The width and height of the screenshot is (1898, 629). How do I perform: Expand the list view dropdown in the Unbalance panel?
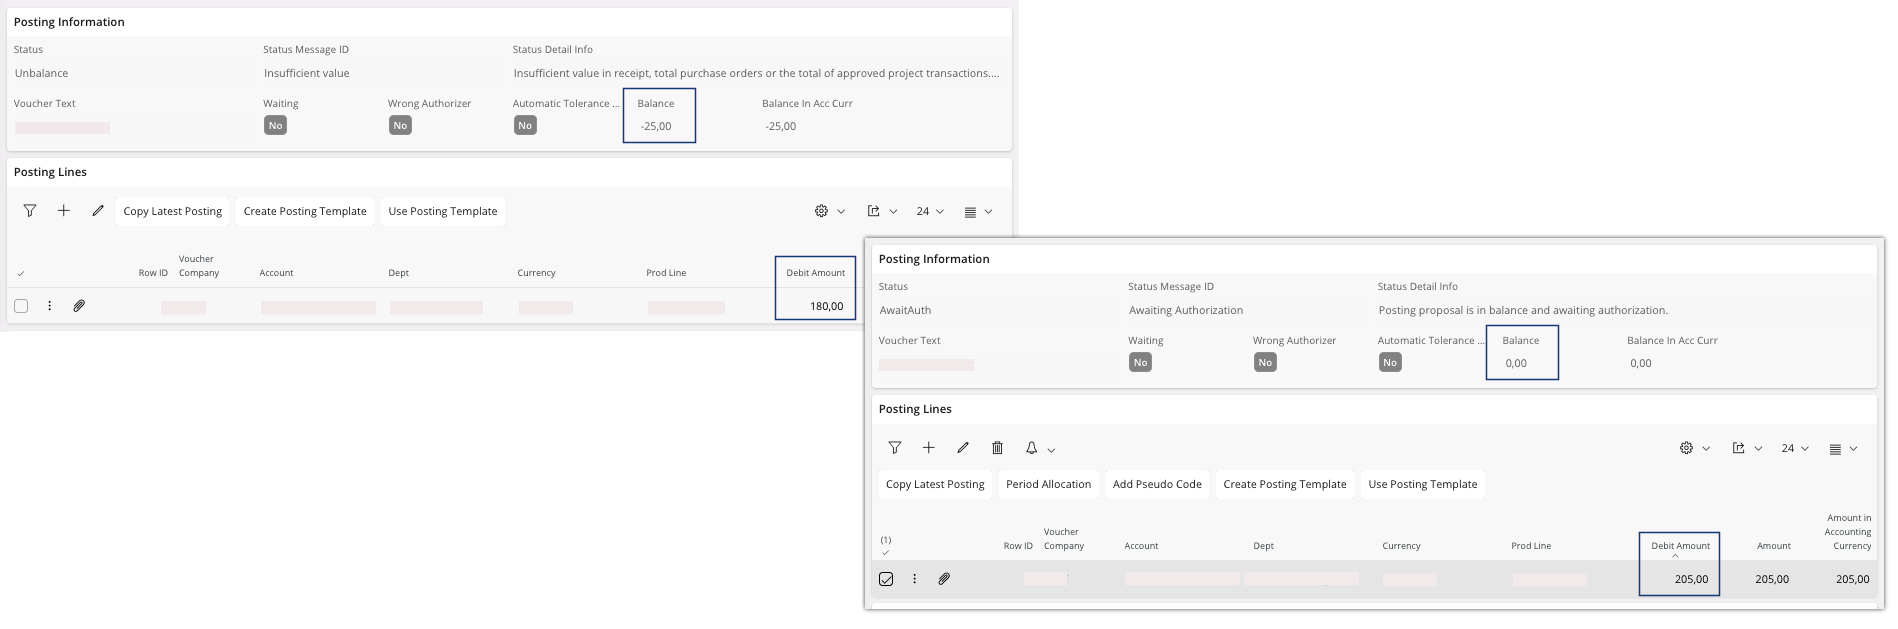977,211
